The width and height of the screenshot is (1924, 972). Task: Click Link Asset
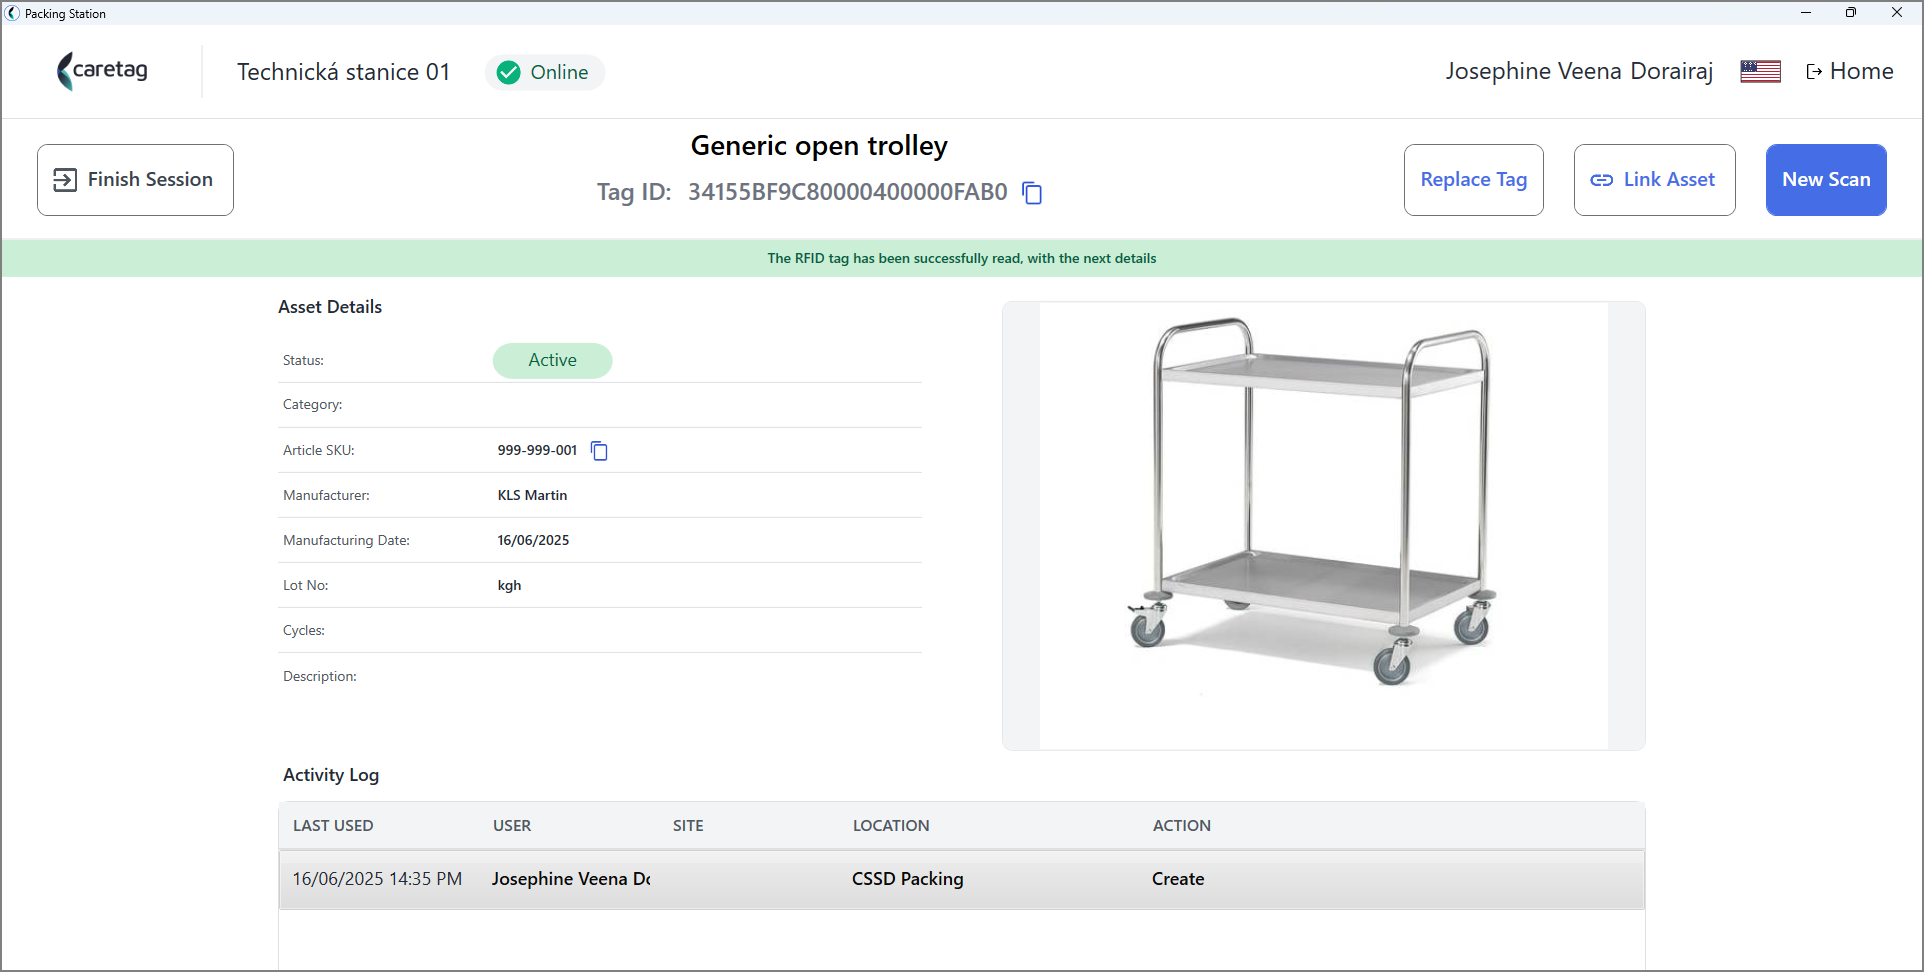coord(1654,180)
